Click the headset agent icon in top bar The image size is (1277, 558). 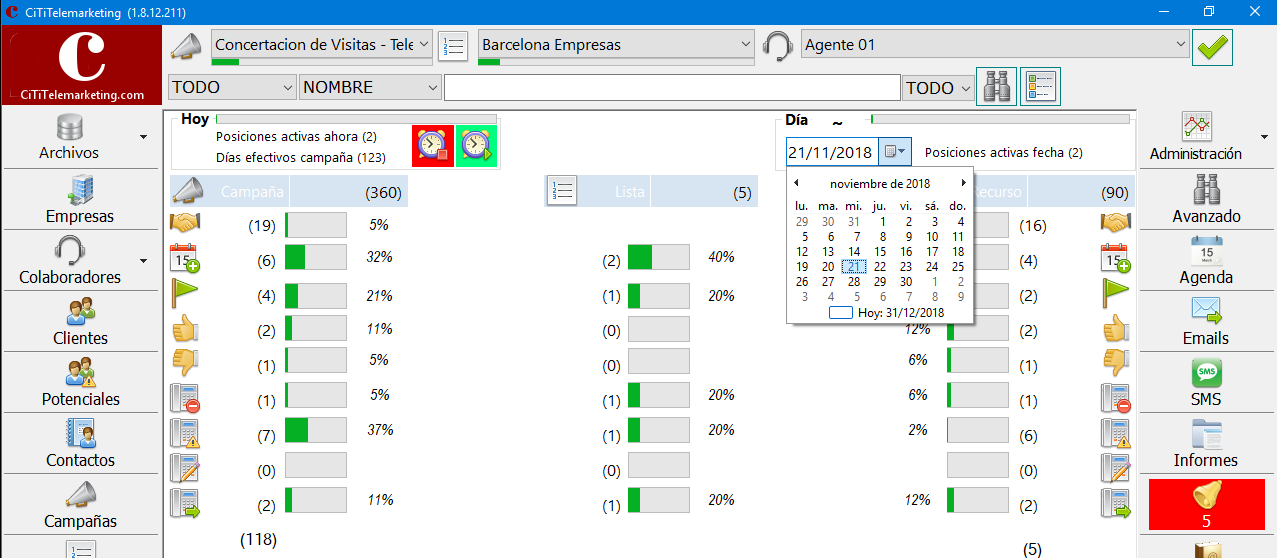pos(778,46)
